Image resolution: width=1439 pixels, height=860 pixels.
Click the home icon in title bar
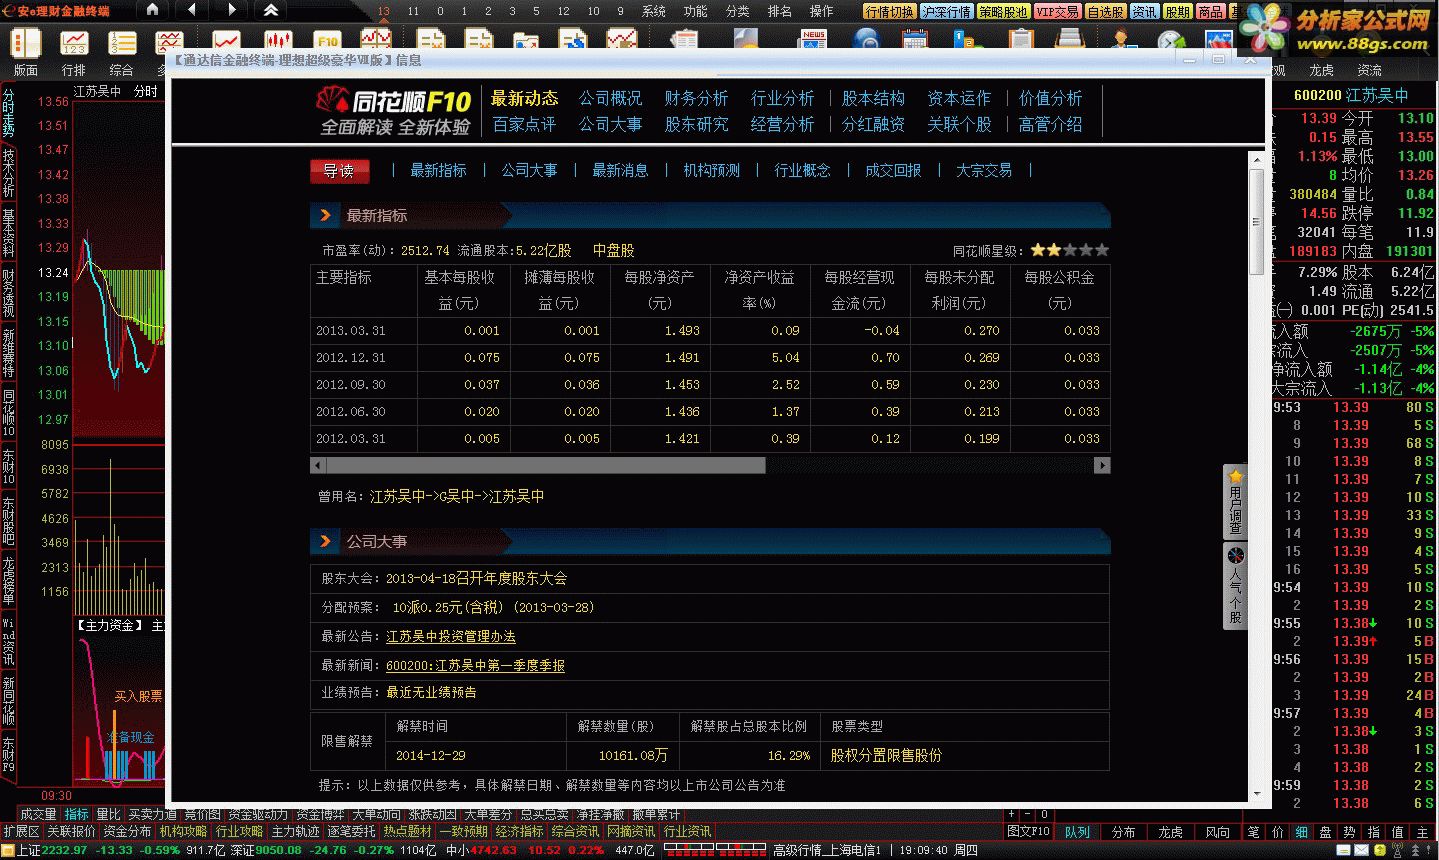point(151,10)
